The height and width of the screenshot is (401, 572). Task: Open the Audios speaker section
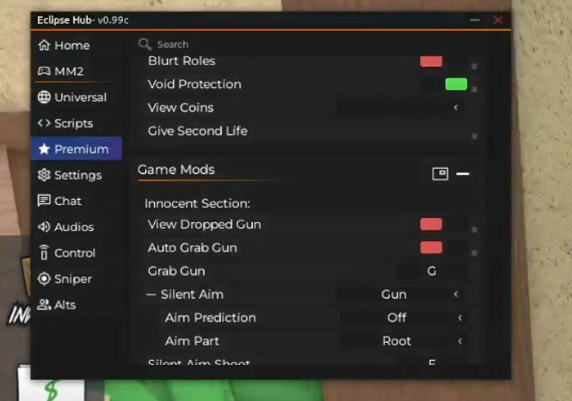pyautogui.click(x=44, y=227)
